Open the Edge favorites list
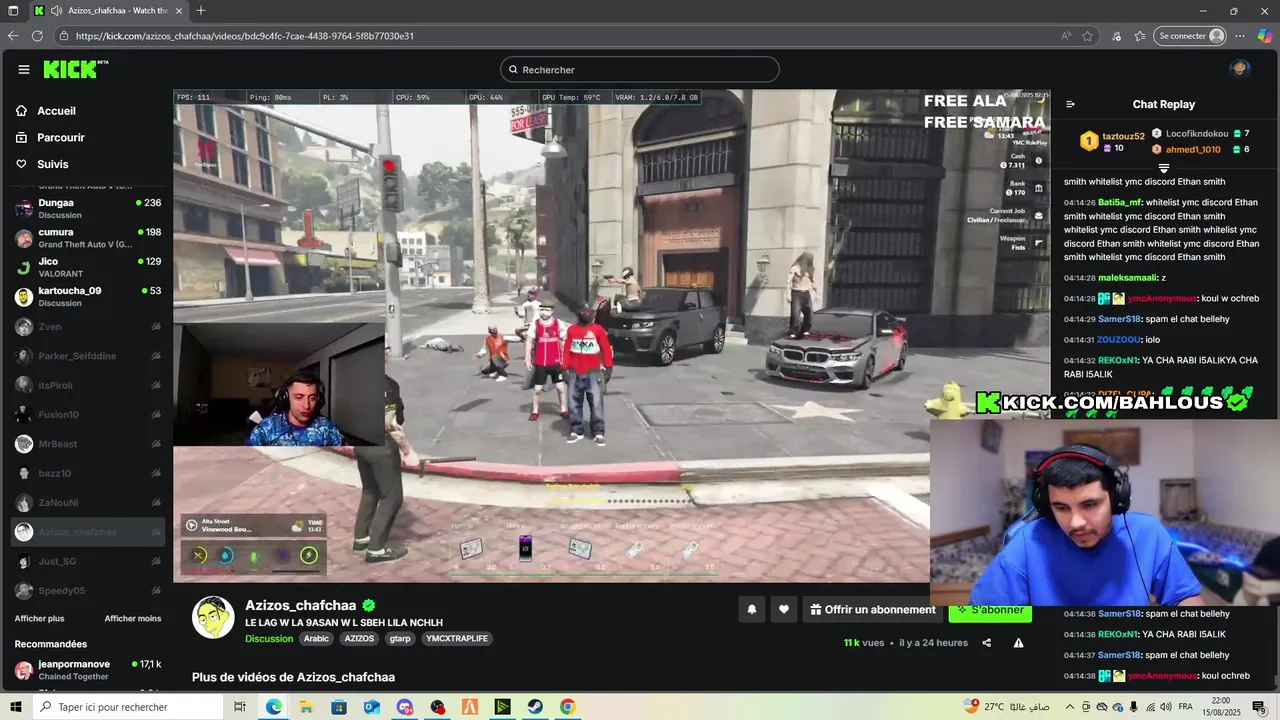 [1141, 36]
